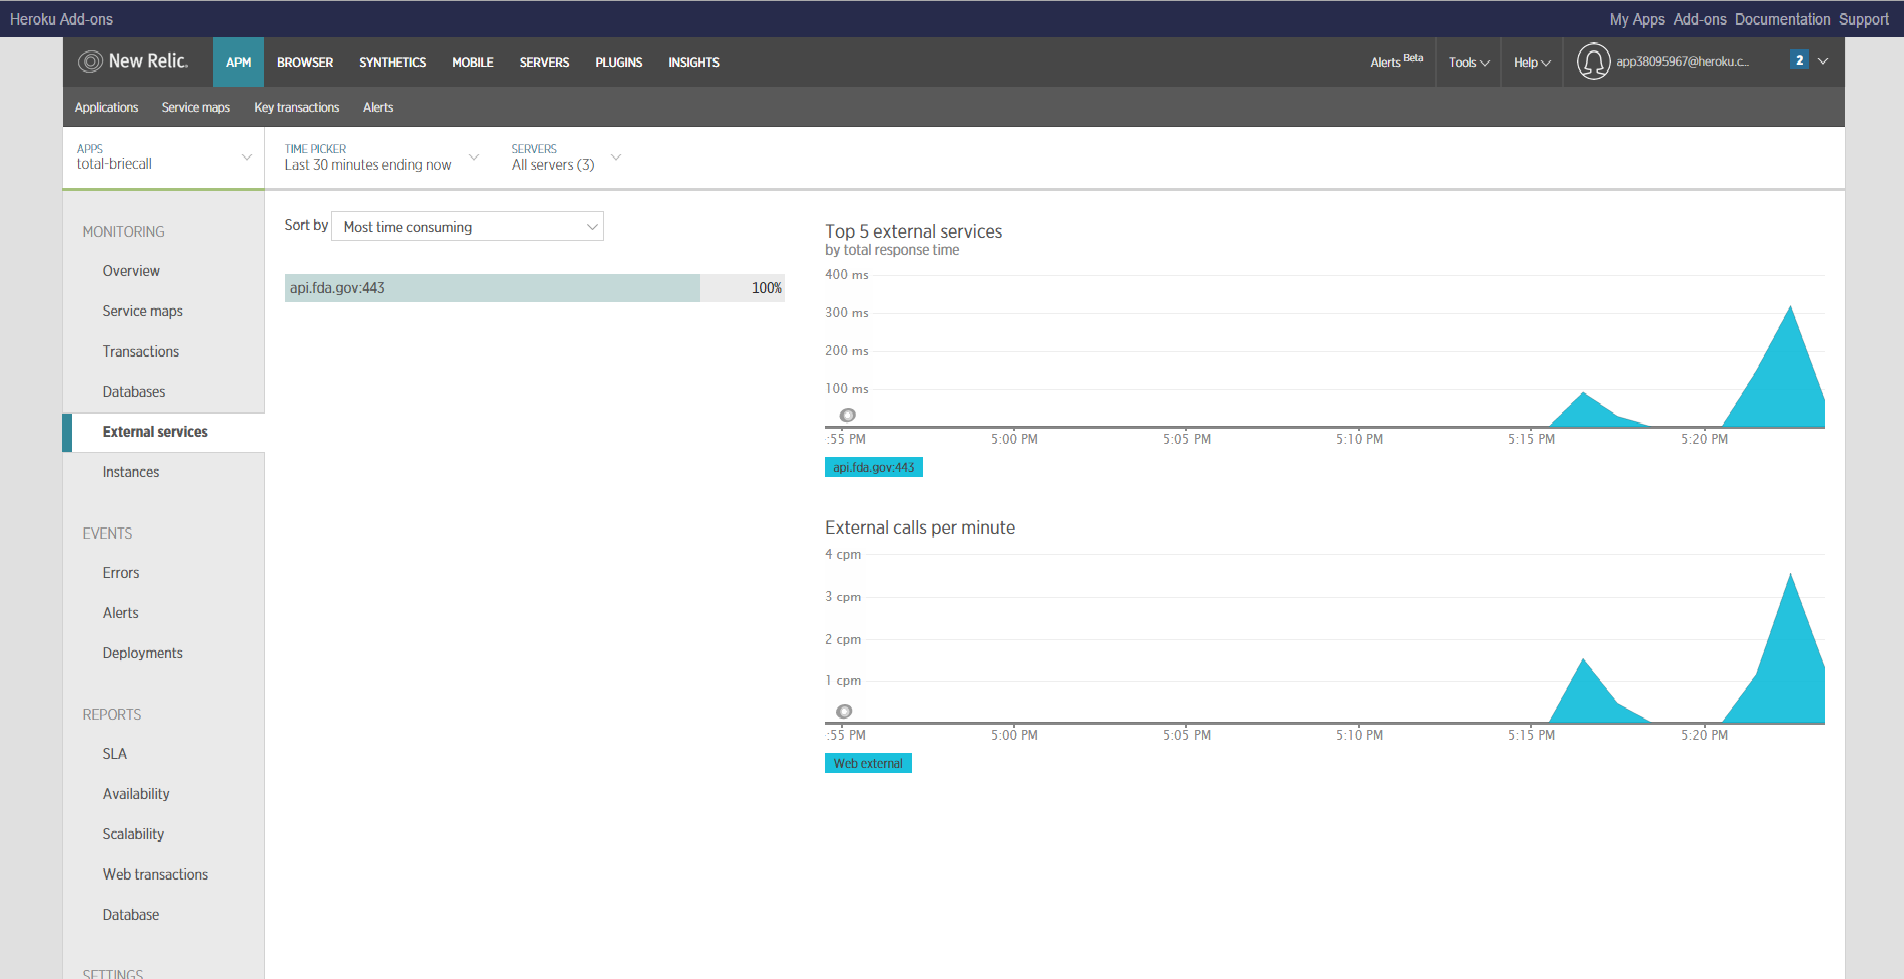Open the Sort by Most time consuming combo box
Screen dimensions: 1904x979
(467, 226)
